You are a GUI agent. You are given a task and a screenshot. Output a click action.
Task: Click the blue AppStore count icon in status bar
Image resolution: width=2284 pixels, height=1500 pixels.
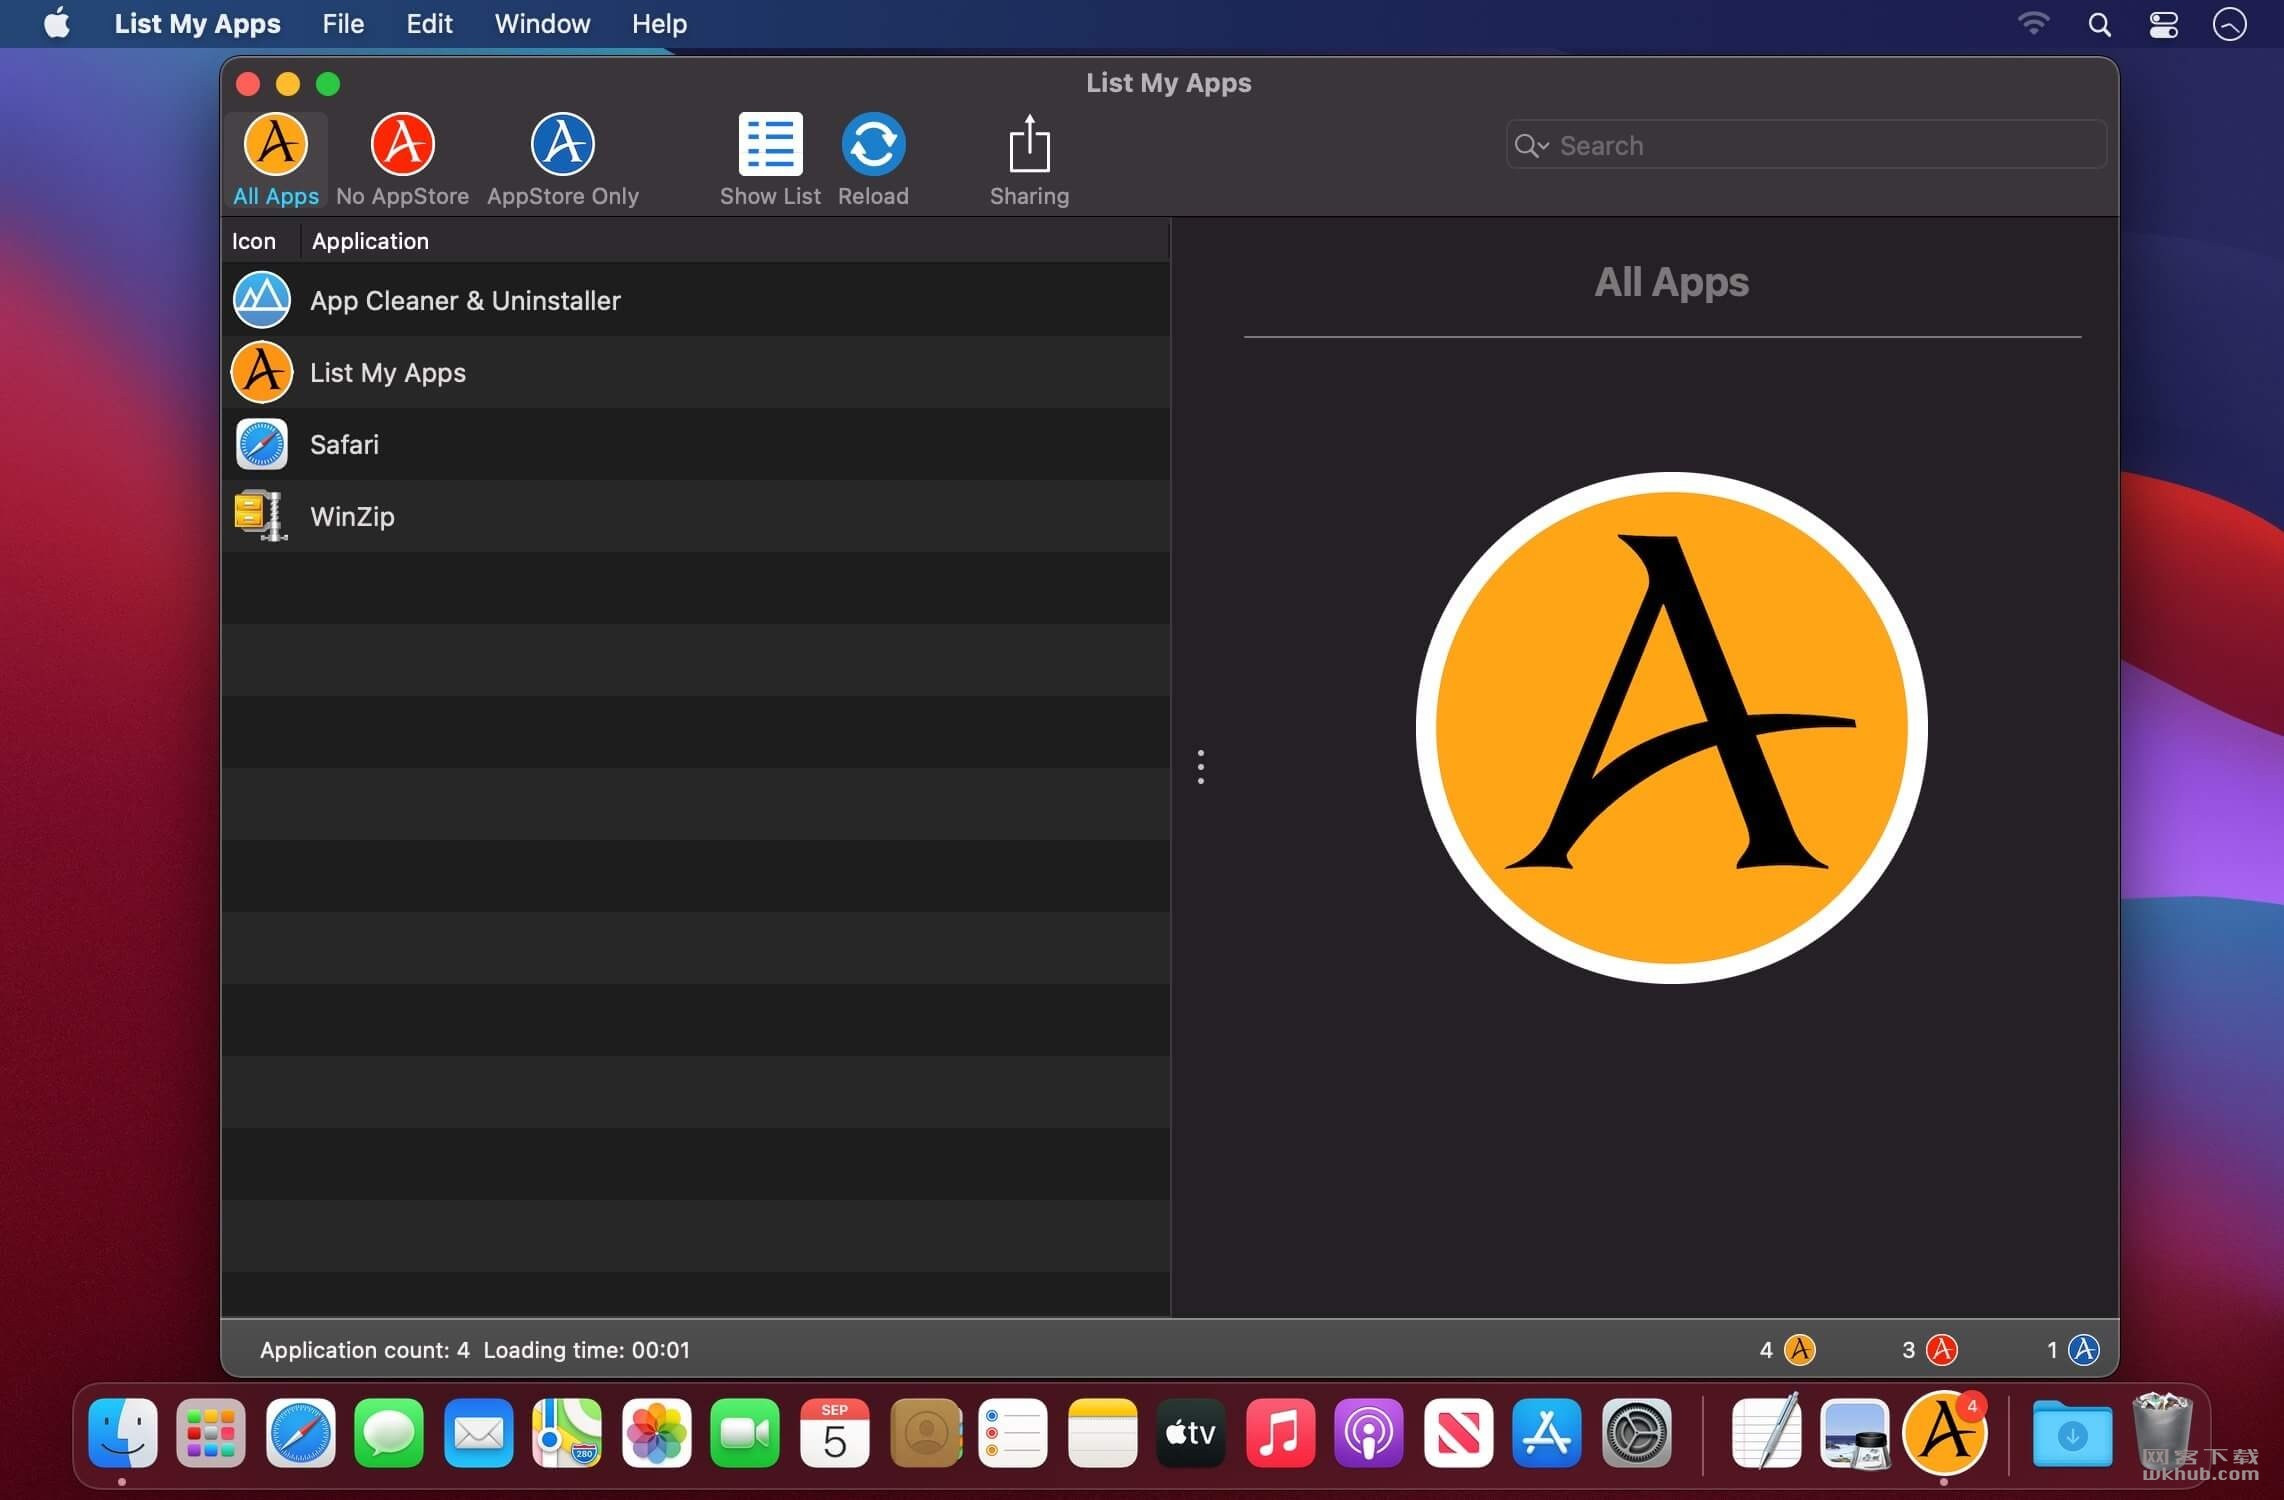coord(2084,1350)
